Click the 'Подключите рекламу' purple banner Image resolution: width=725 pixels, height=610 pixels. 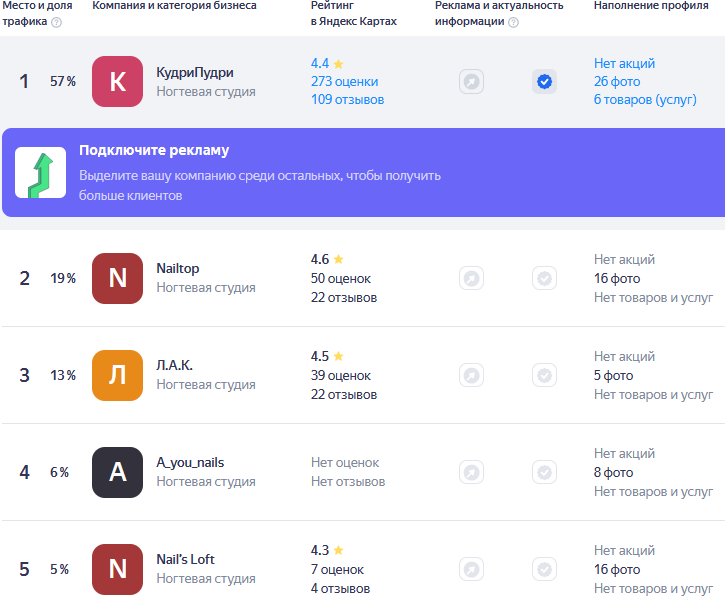pos(363,173)
